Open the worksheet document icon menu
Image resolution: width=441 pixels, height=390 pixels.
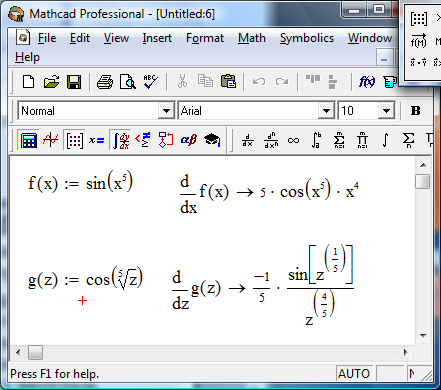click(x=23, y=38)
